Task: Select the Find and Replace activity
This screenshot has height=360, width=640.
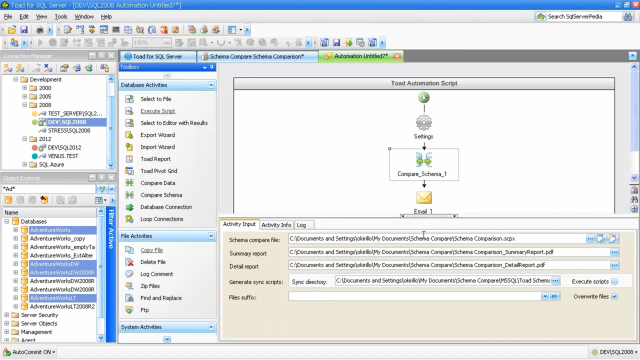Action: point(161,298)
